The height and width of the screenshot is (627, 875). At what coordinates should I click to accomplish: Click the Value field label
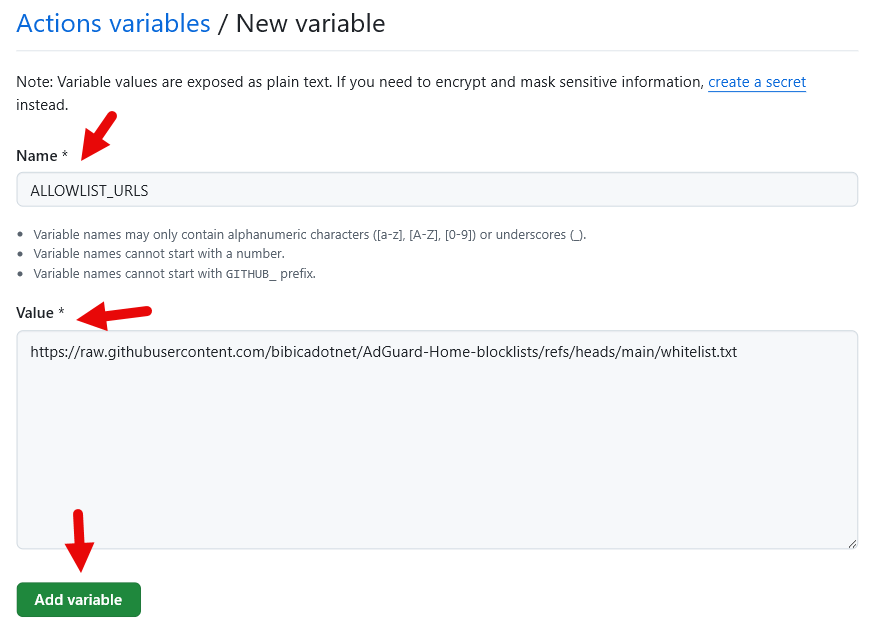tap(35, 313)
